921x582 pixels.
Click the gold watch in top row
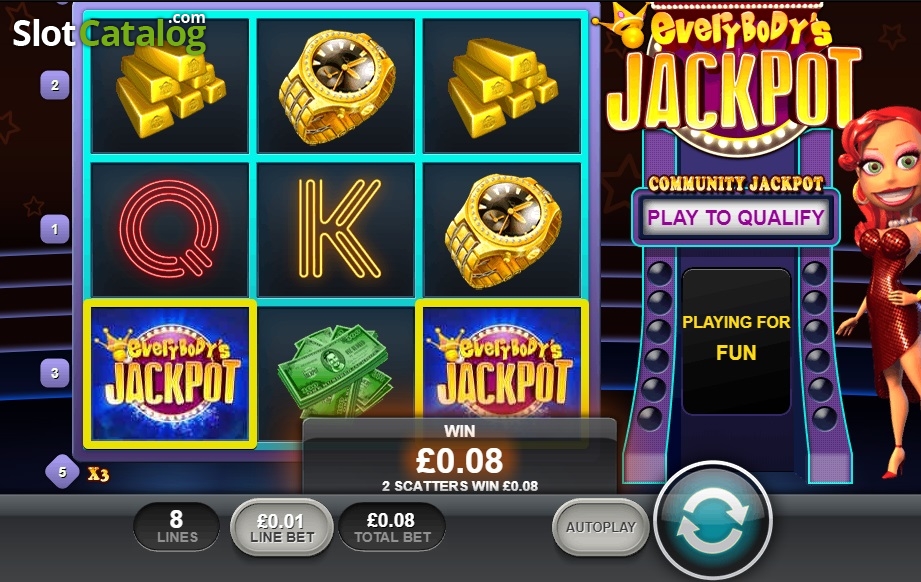(x=336, y=86)
